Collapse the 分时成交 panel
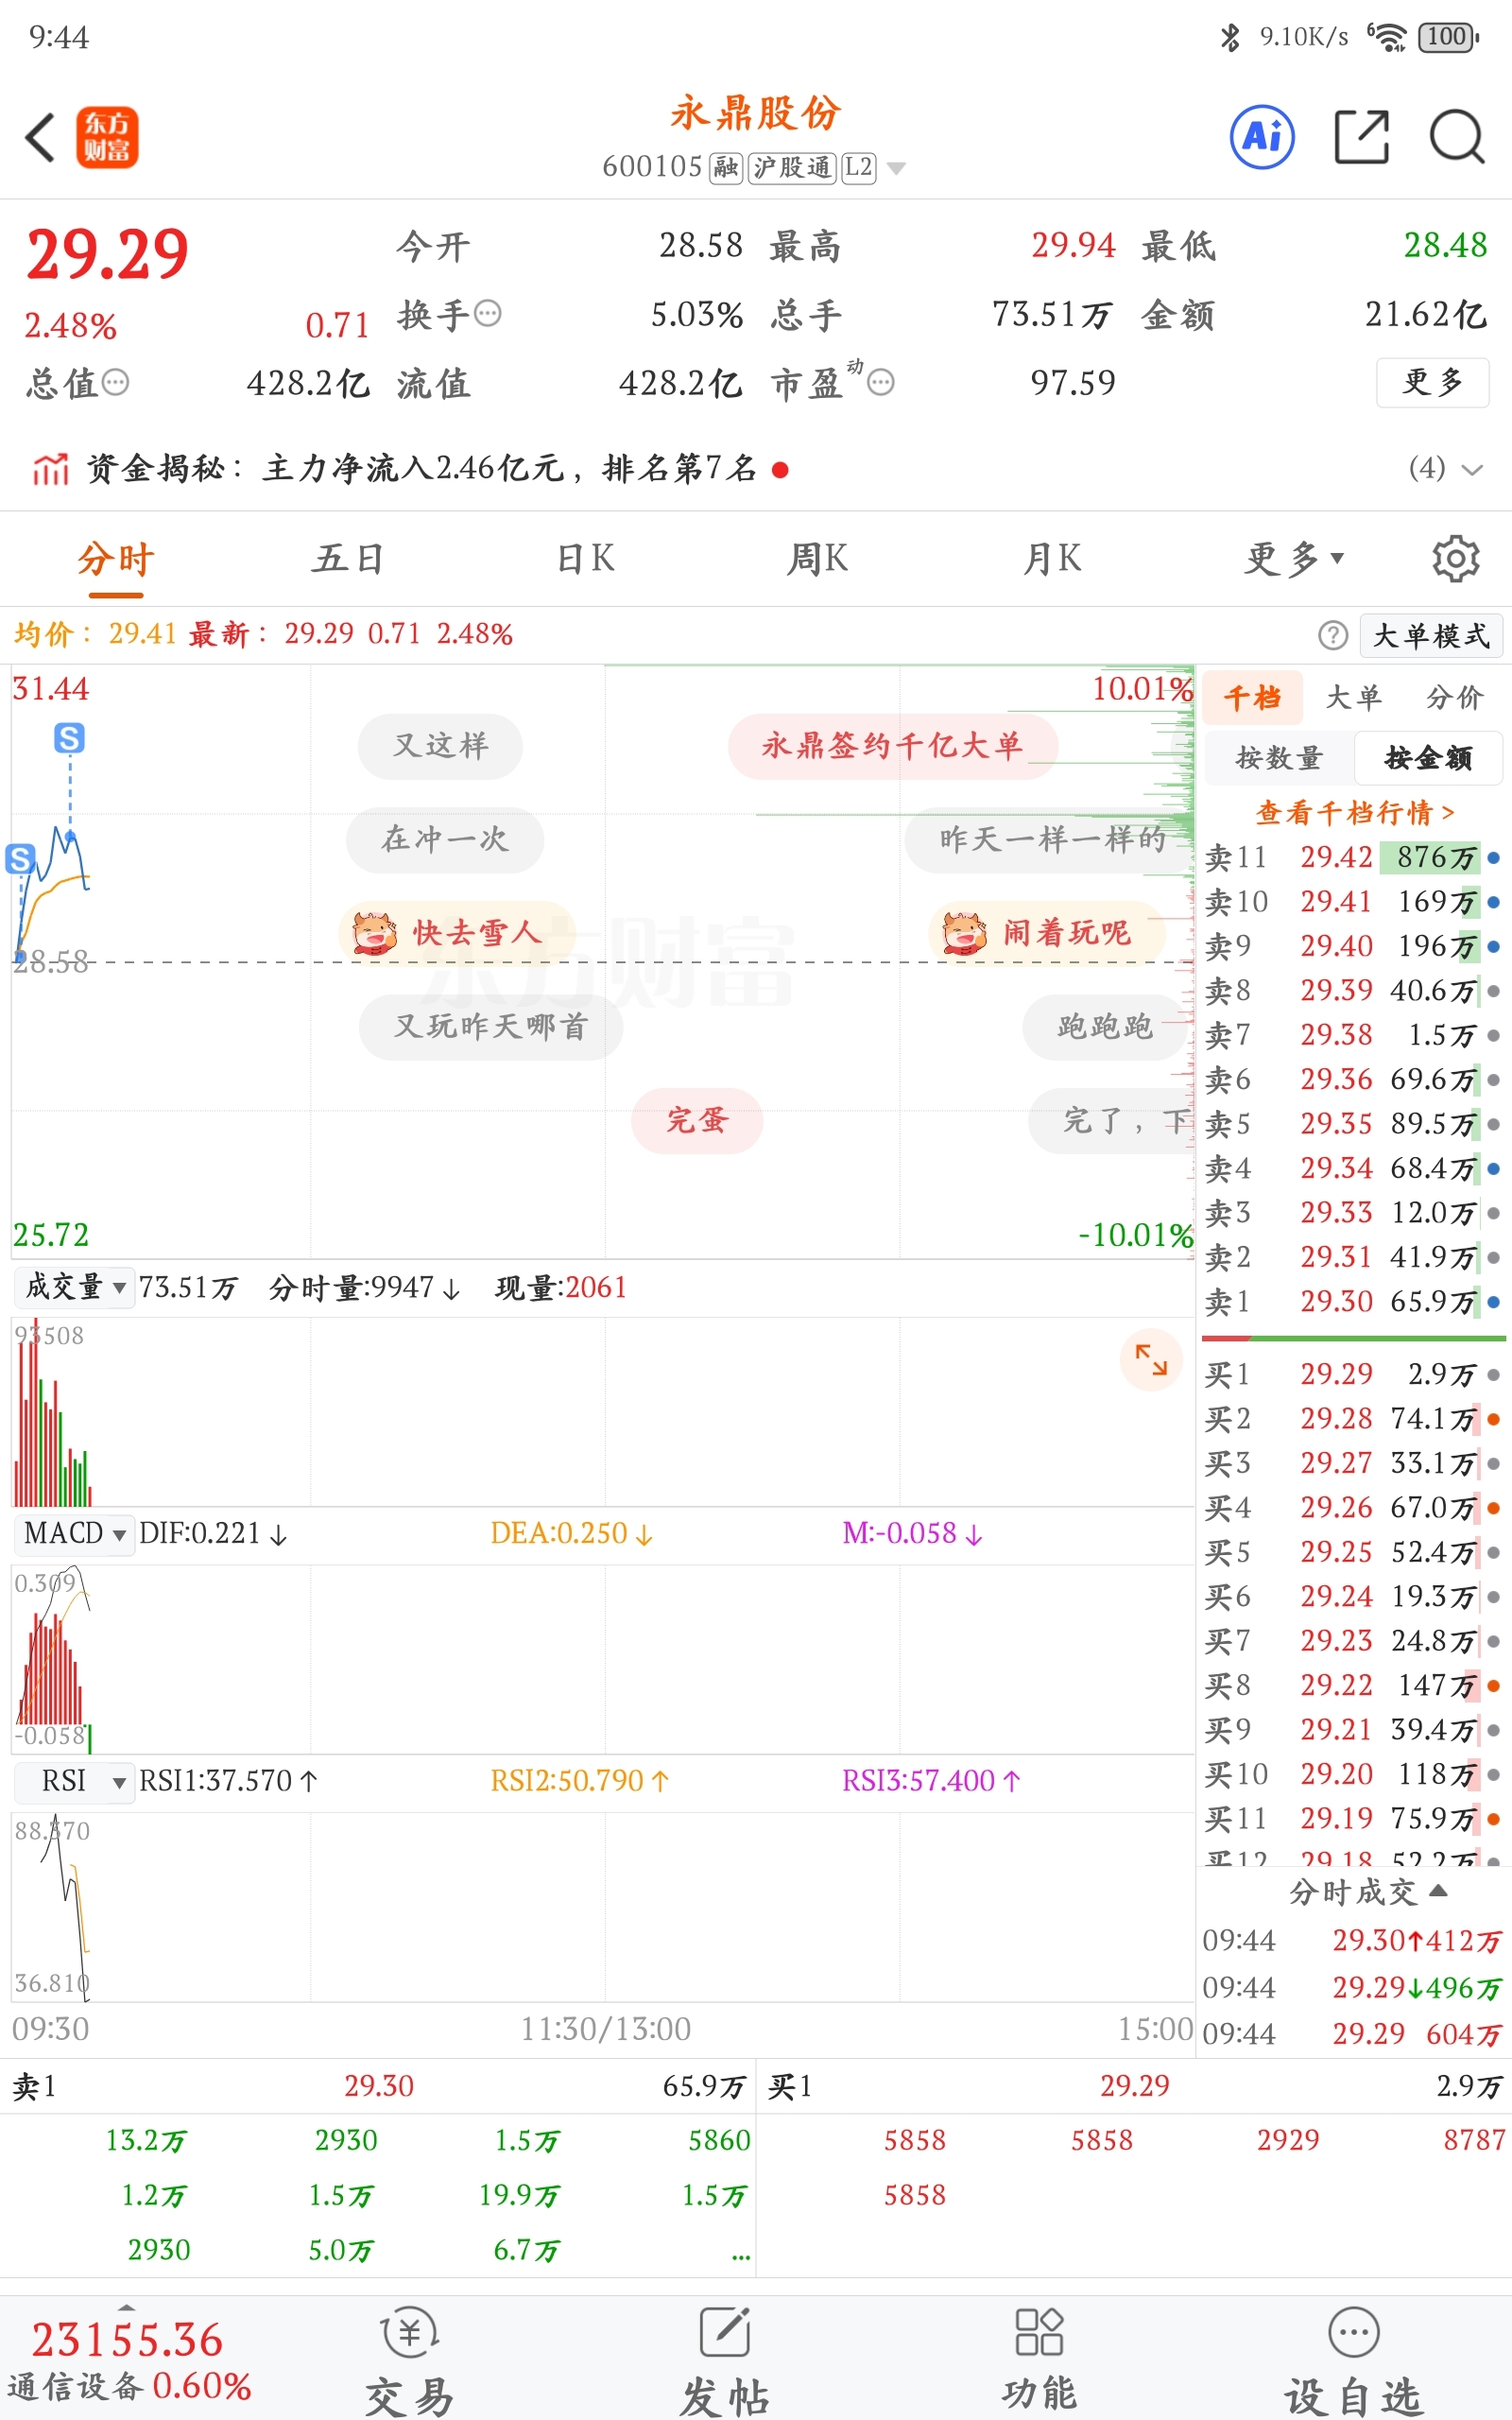This screenshot has height=2420, width=1512. point(1367,1891)
